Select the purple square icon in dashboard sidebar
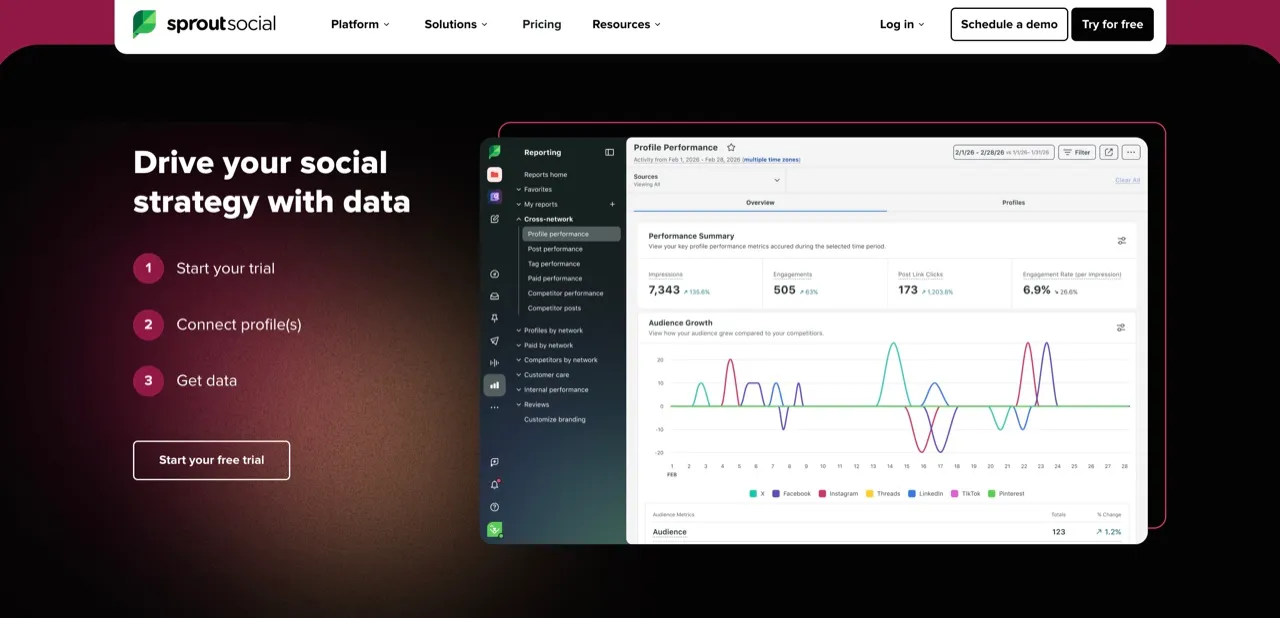This screenshot has width=1280, height=618. (494, 197)
